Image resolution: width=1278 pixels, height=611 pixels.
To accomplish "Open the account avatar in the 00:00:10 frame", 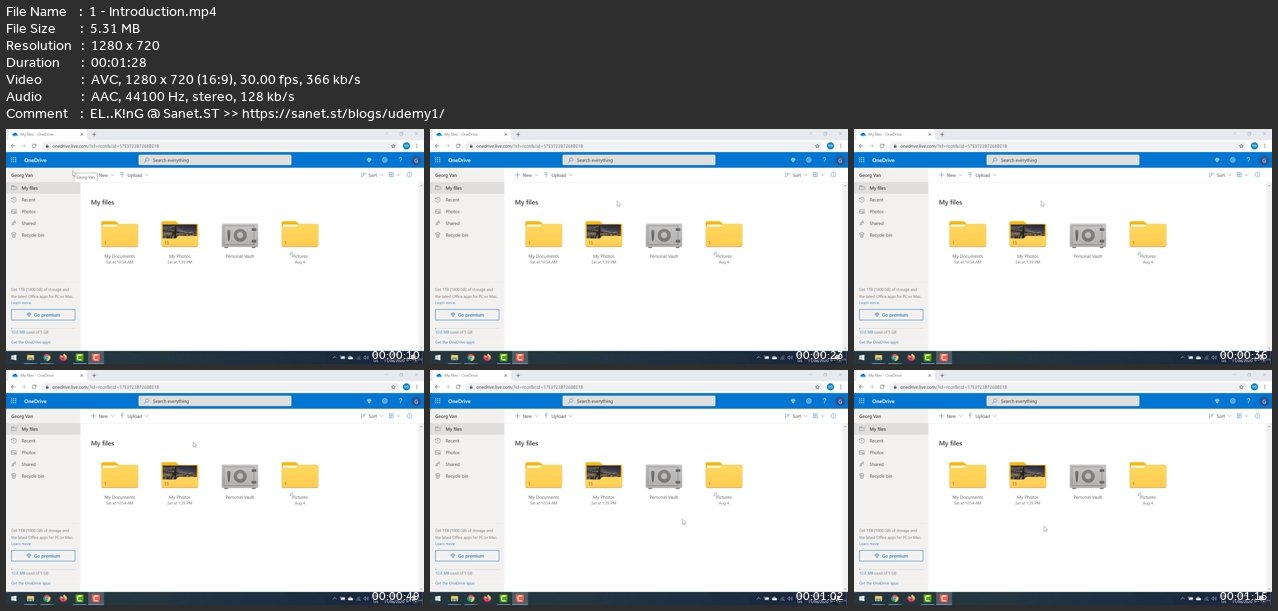I will point(415,160).
